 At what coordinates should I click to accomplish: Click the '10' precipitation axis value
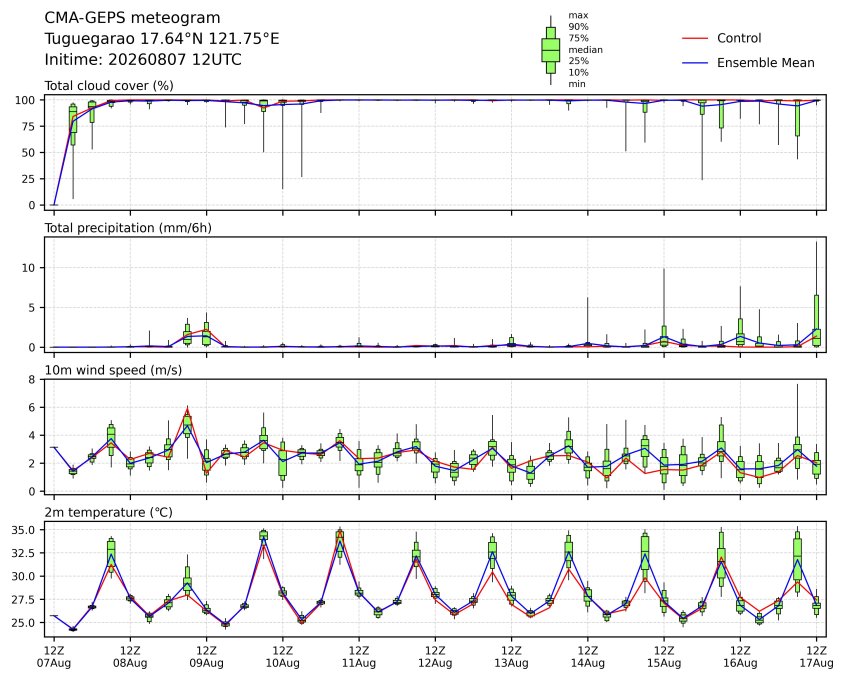pyautogui.click(x=29, y=268)
